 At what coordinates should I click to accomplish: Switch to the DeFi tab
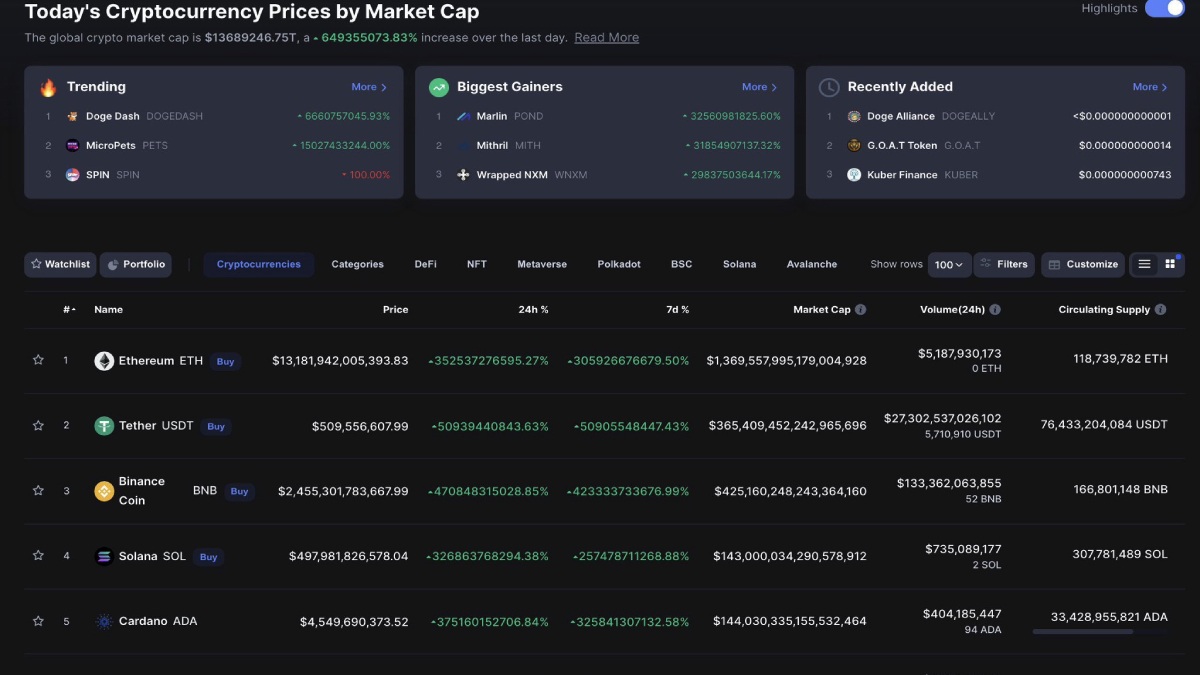tap(424, 264)
